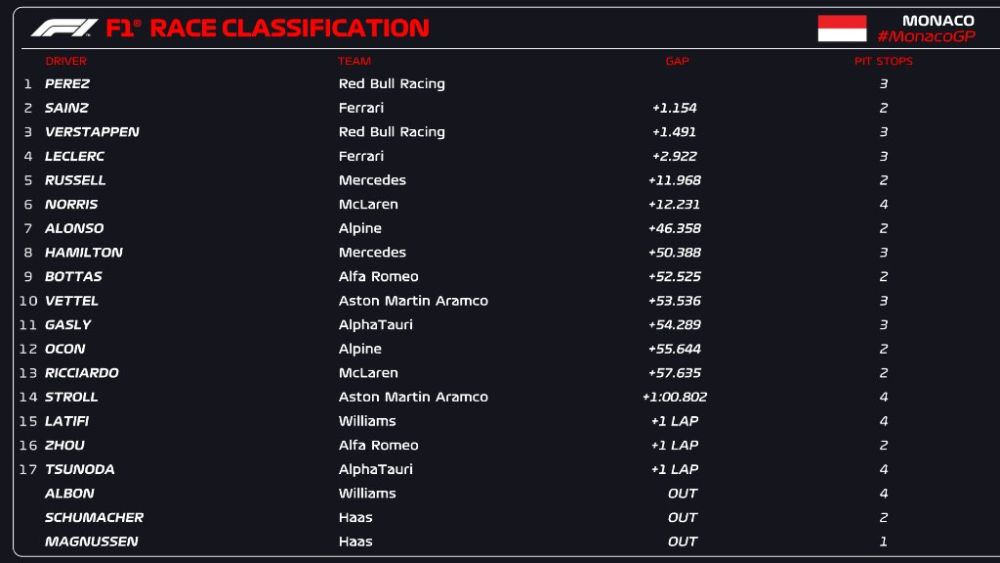Open driver LECLERC's row
This screenshot has width=1000, height=563.
click(75, 156)
